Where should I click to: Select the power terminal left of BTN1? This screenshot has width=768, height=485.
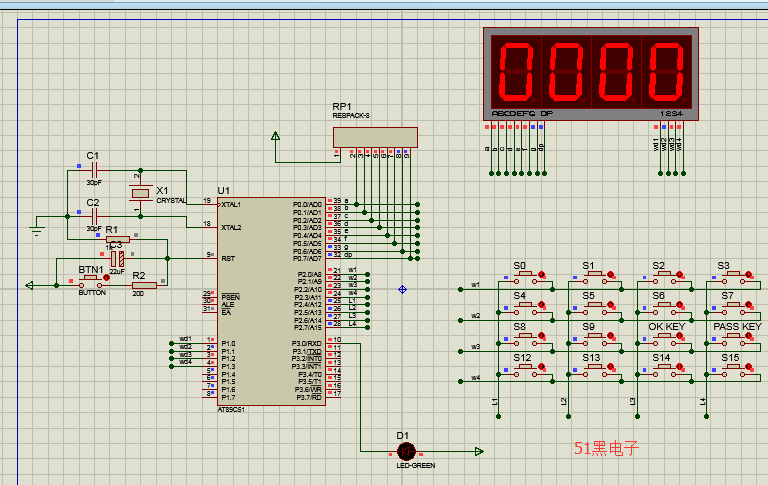pyautogui.click(x=29, y=285)
